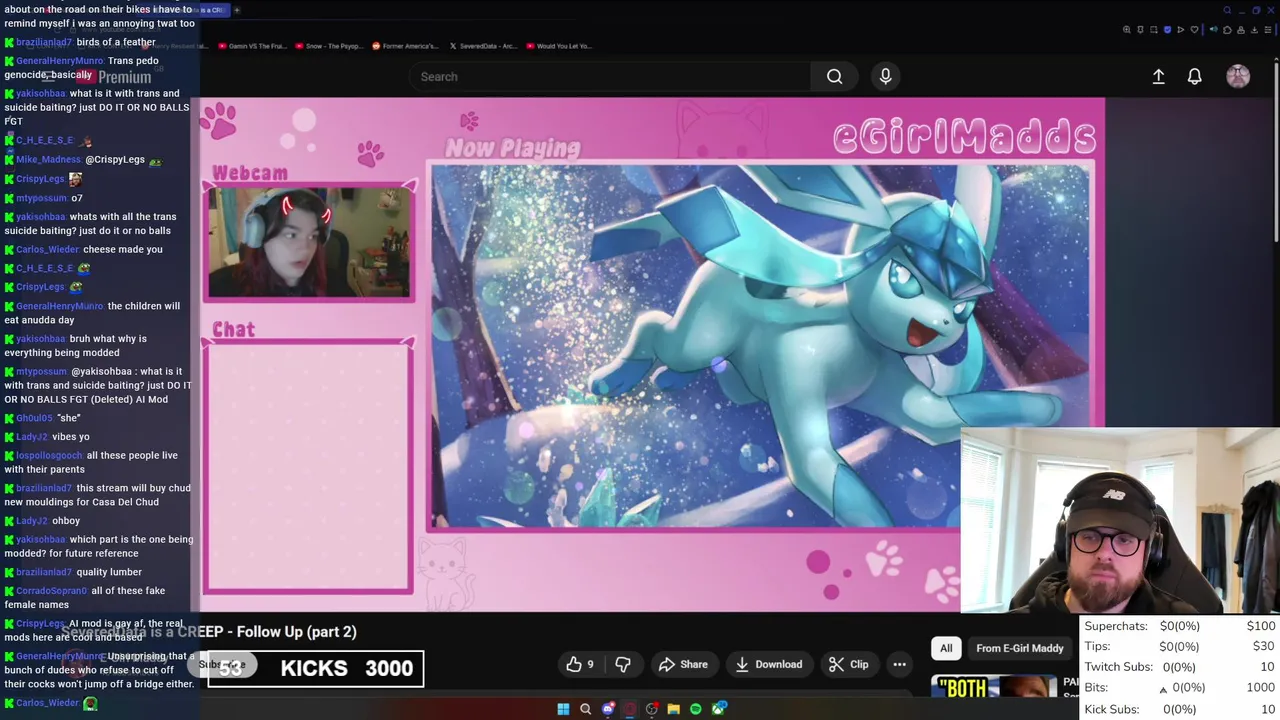The height and width of the screenshot is (720, 1280).
Task: Open the "BOTH" recommended video thumbnail
Action: [x=994, y=687]
